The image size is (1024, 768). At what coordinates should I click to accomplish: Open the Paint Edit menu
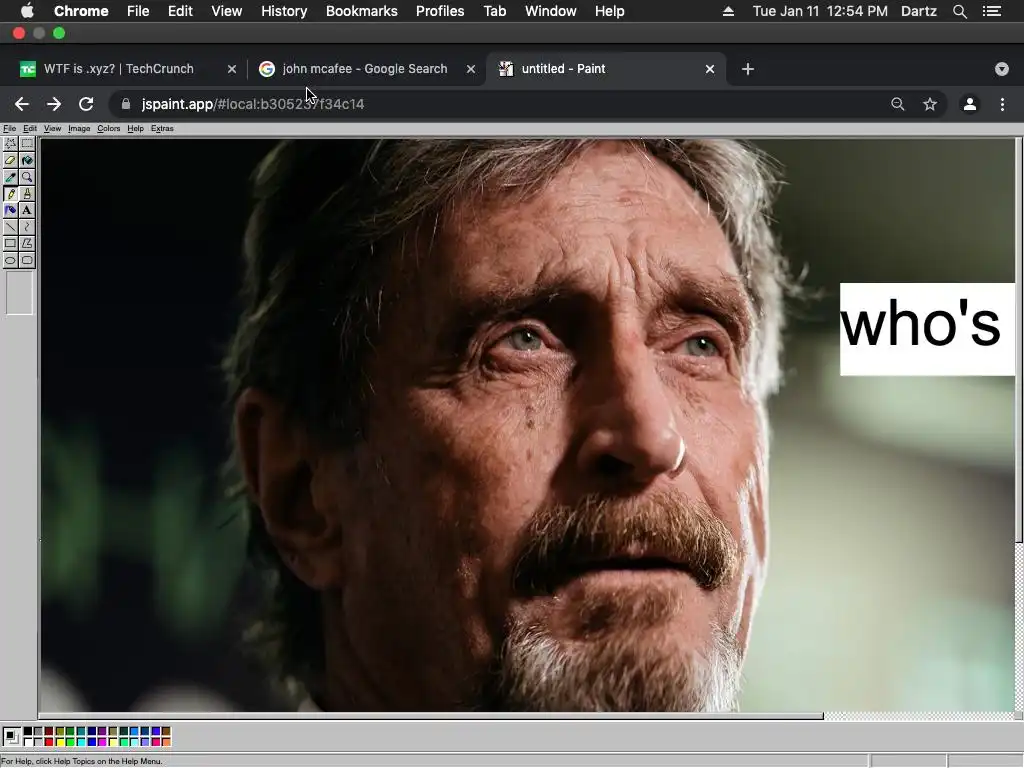30,129
